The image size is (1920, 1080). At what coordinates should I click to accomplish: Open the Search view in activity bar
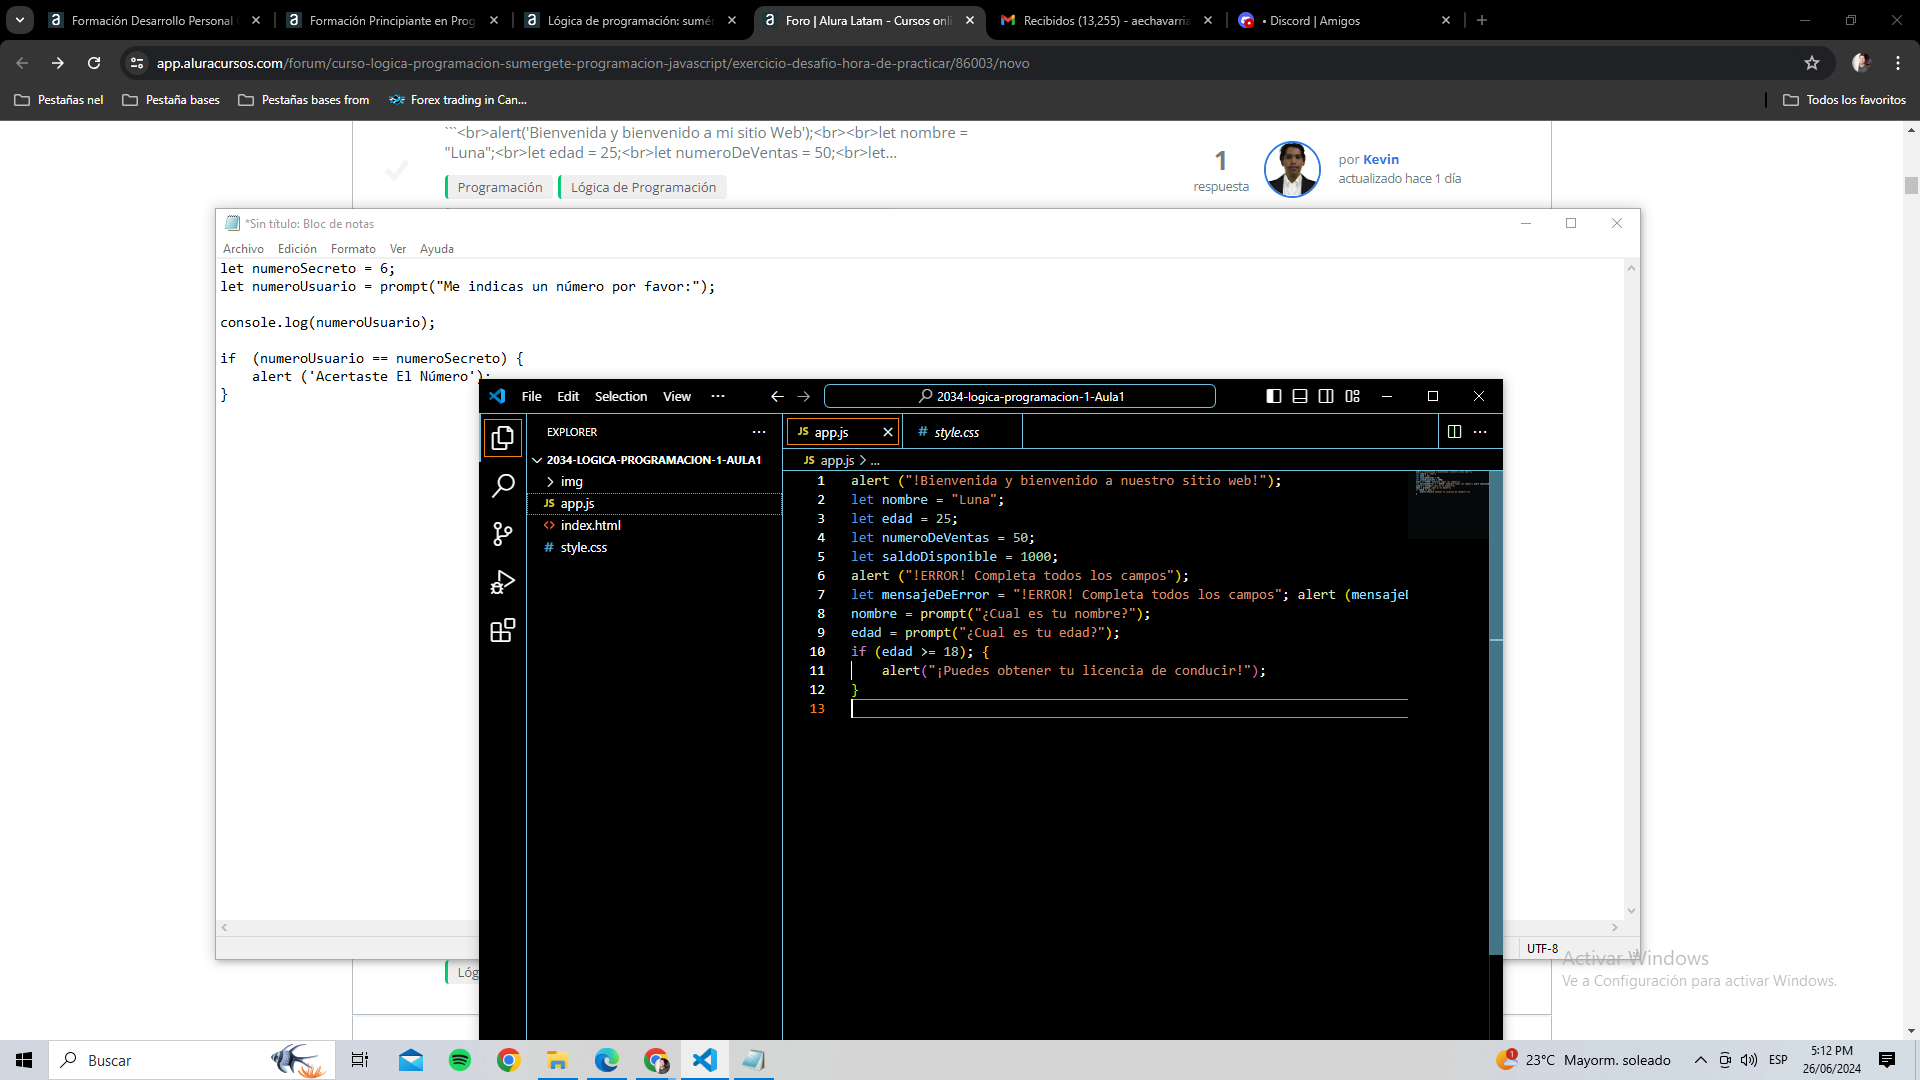pos(503,486)
